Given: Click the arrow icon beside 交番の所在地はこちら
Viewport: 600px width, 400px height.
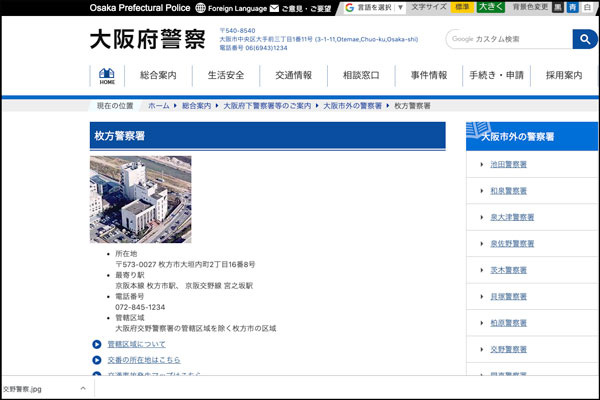Looking at the screenshot, I should 97,360.
